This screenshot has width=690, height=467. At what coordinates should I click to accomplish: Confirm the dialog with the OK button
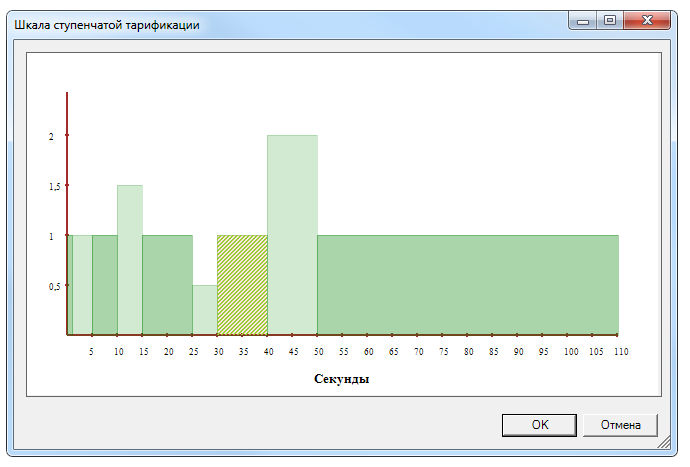pos(539,425)
